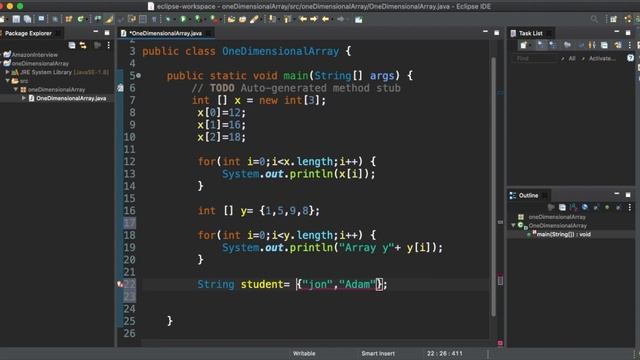Viewport: 640px width, 360px height.
Task: Collapse the src folder node
Action: [x=7, y=80]
